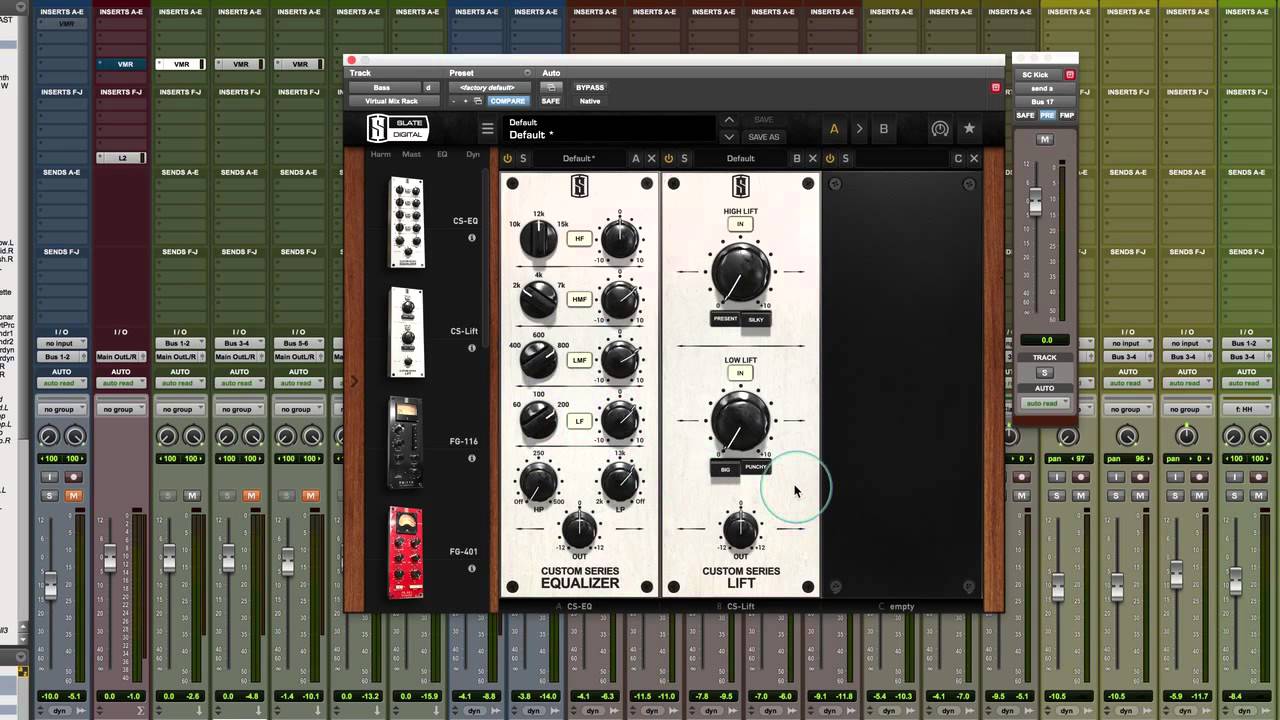The height and width of the screenshot is (720, 1280).
Task: Select the Mast module category tab
Action: (411, 155)
